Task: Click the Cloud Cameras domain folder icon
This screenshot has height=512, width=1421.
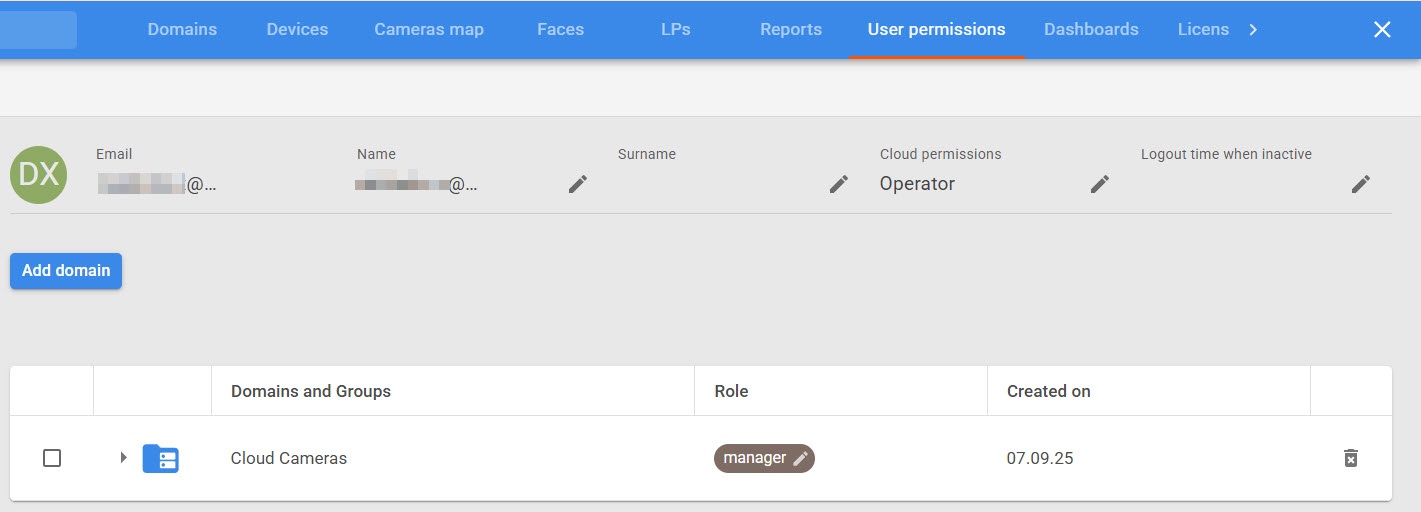Action: tap(161, 459)
